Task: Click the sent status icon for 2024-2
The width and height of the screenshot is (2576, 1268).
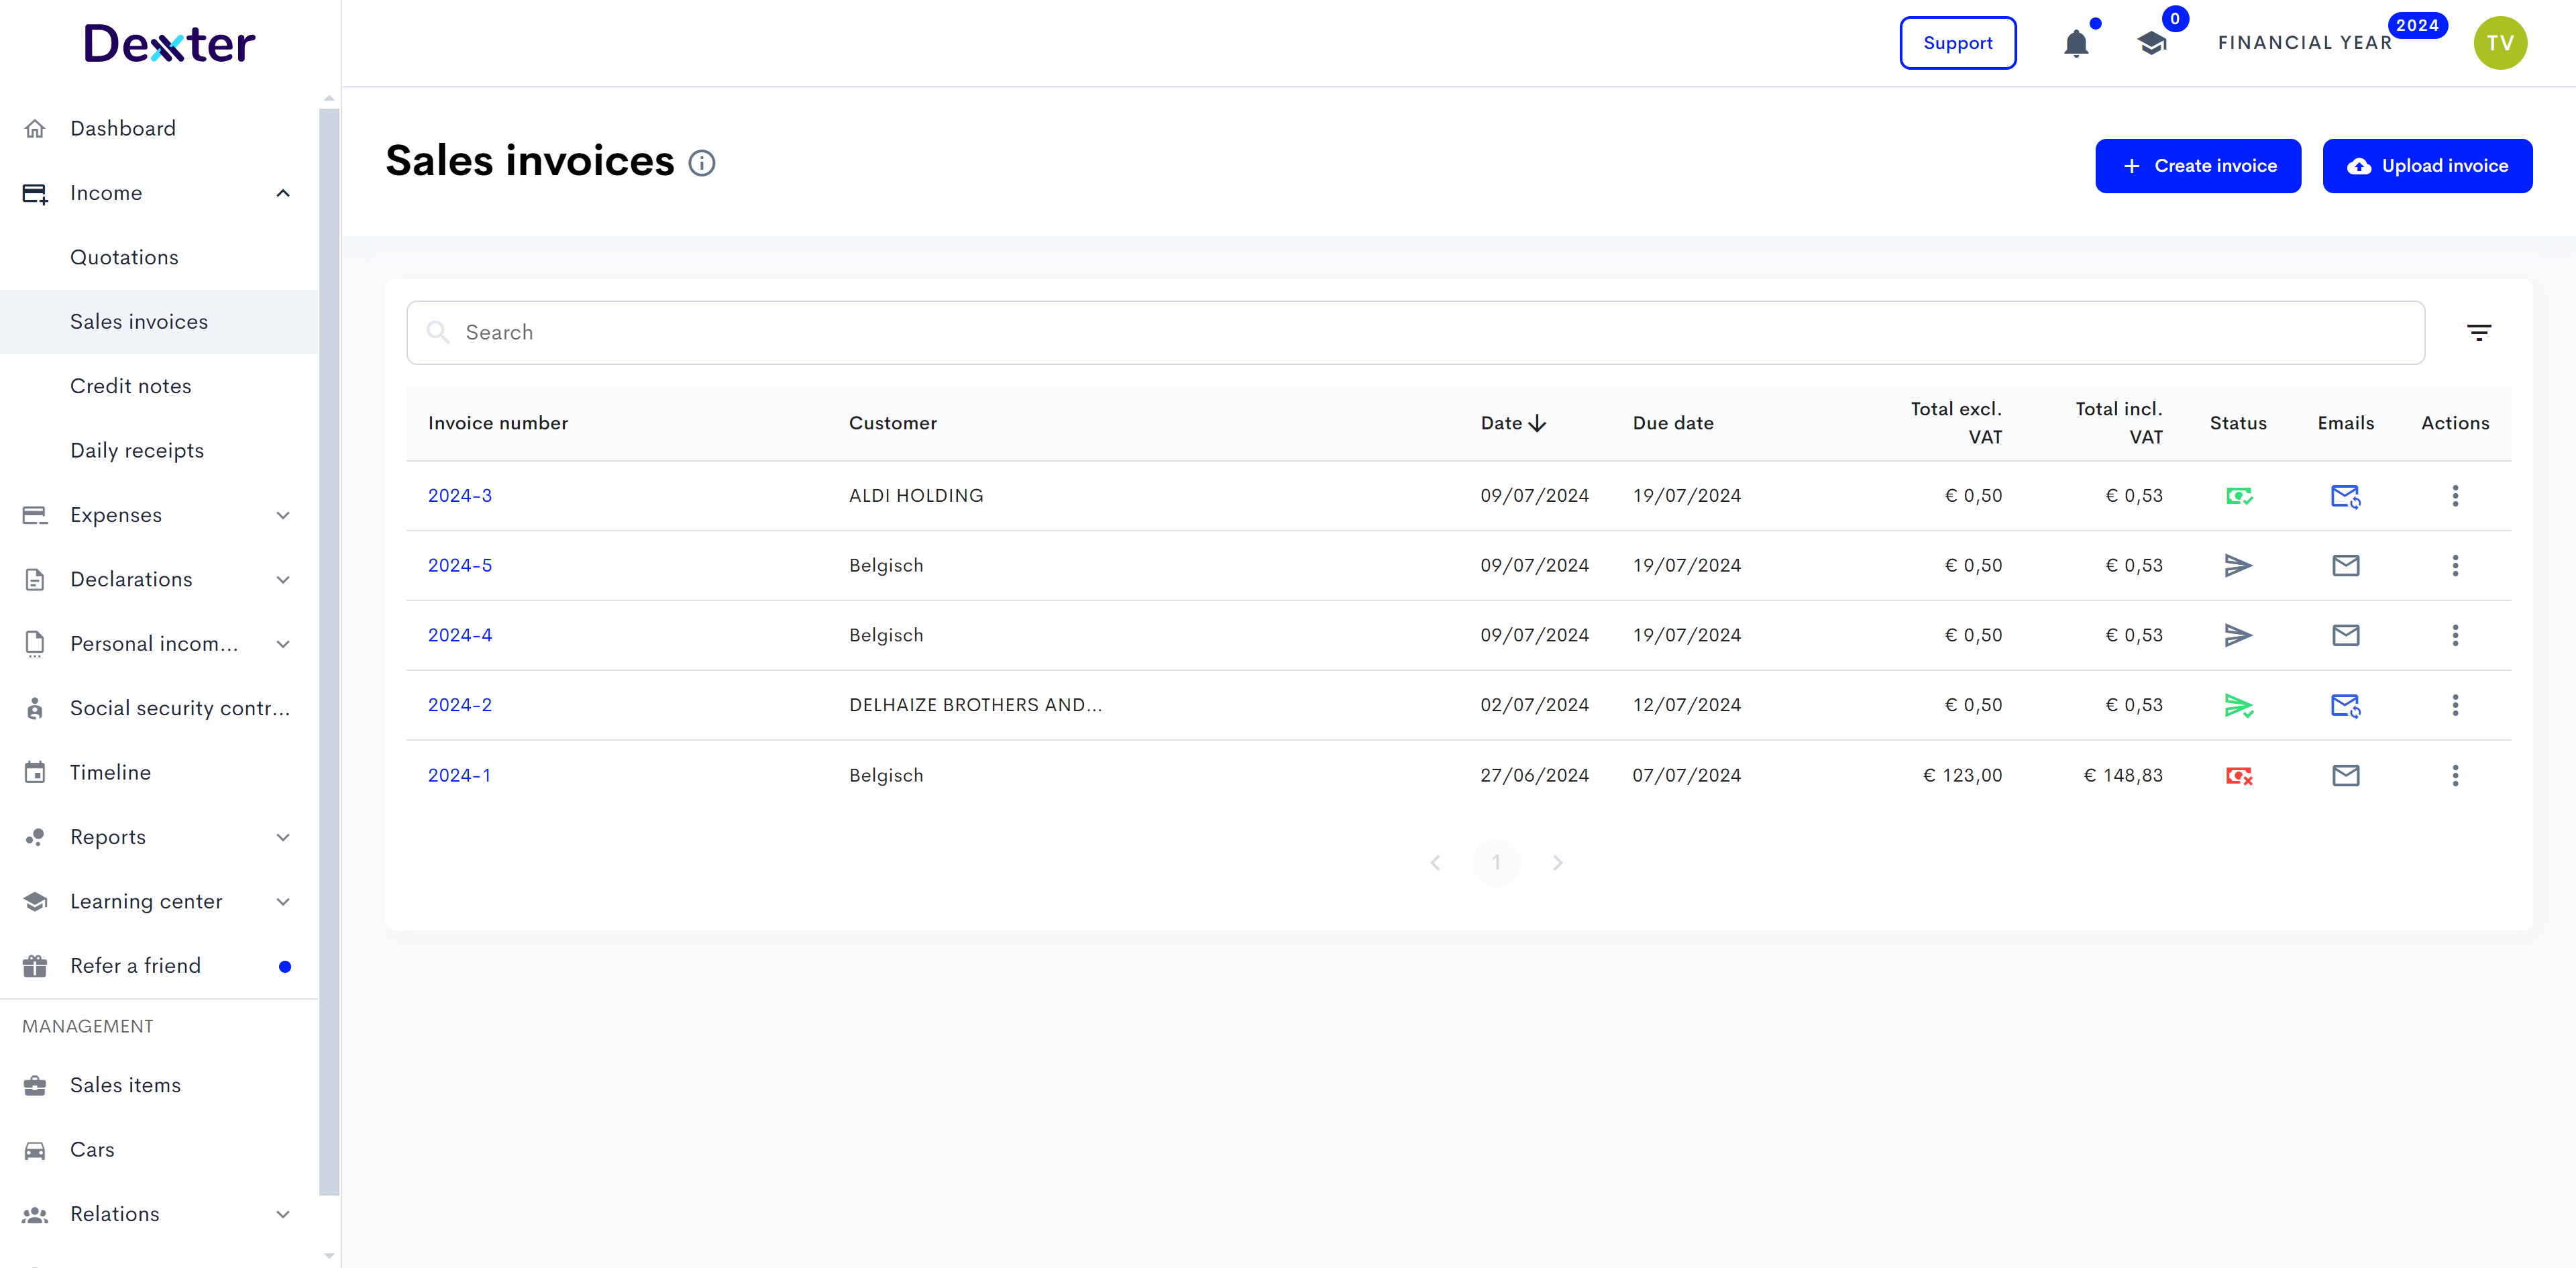Action: point(2238,704)
